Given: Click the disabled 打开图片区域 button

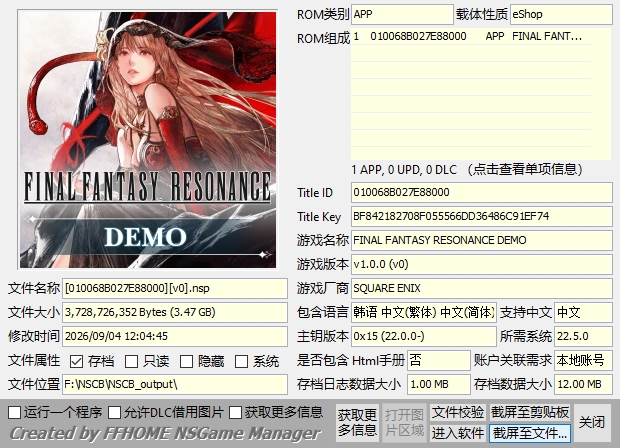Looking at the screenshot, I should pyautogui.click(x=404, y=423).
